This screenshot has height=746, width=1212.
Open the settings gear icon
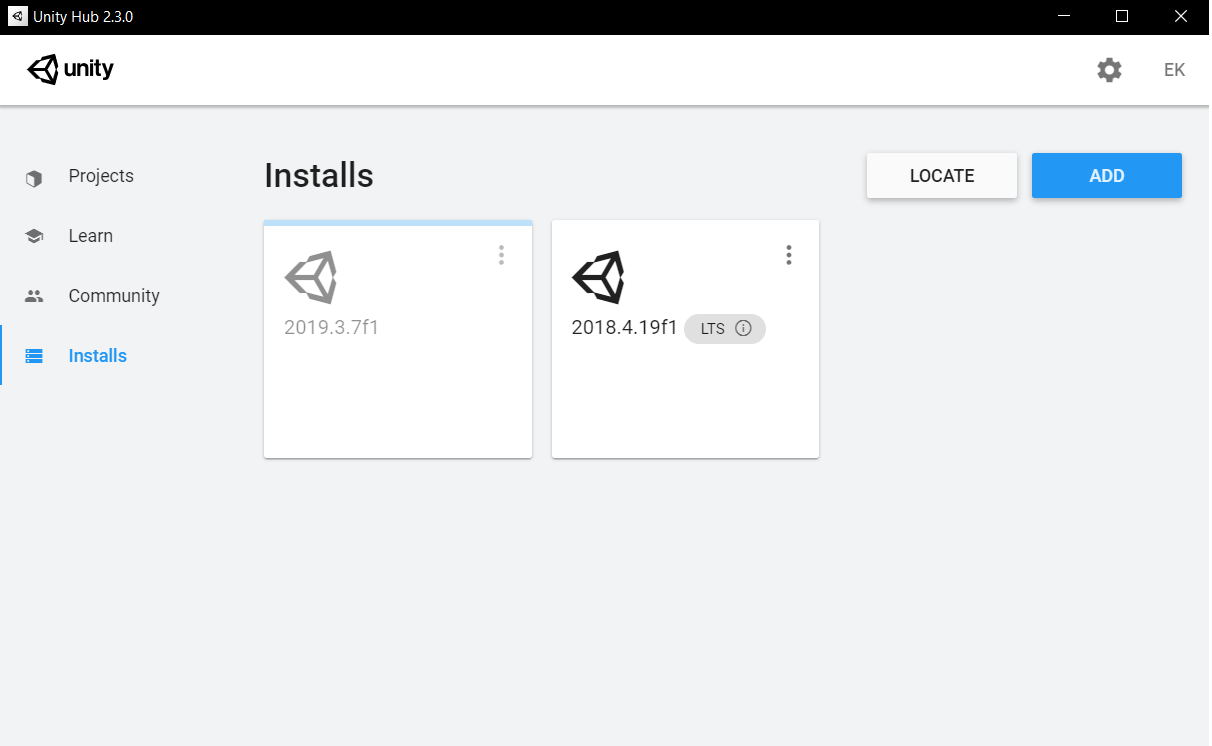click(x=1109, y=70)
